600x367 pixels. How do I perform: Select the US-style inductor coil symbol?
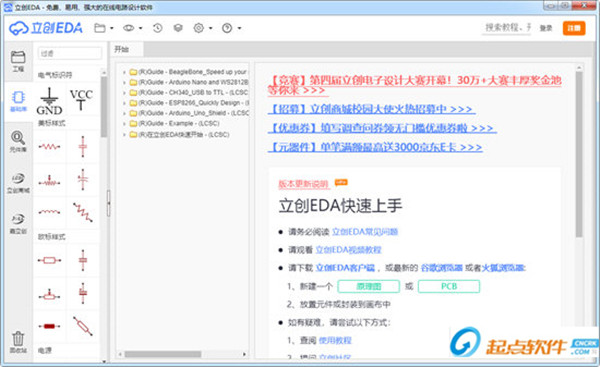click(x=49, y=212)
